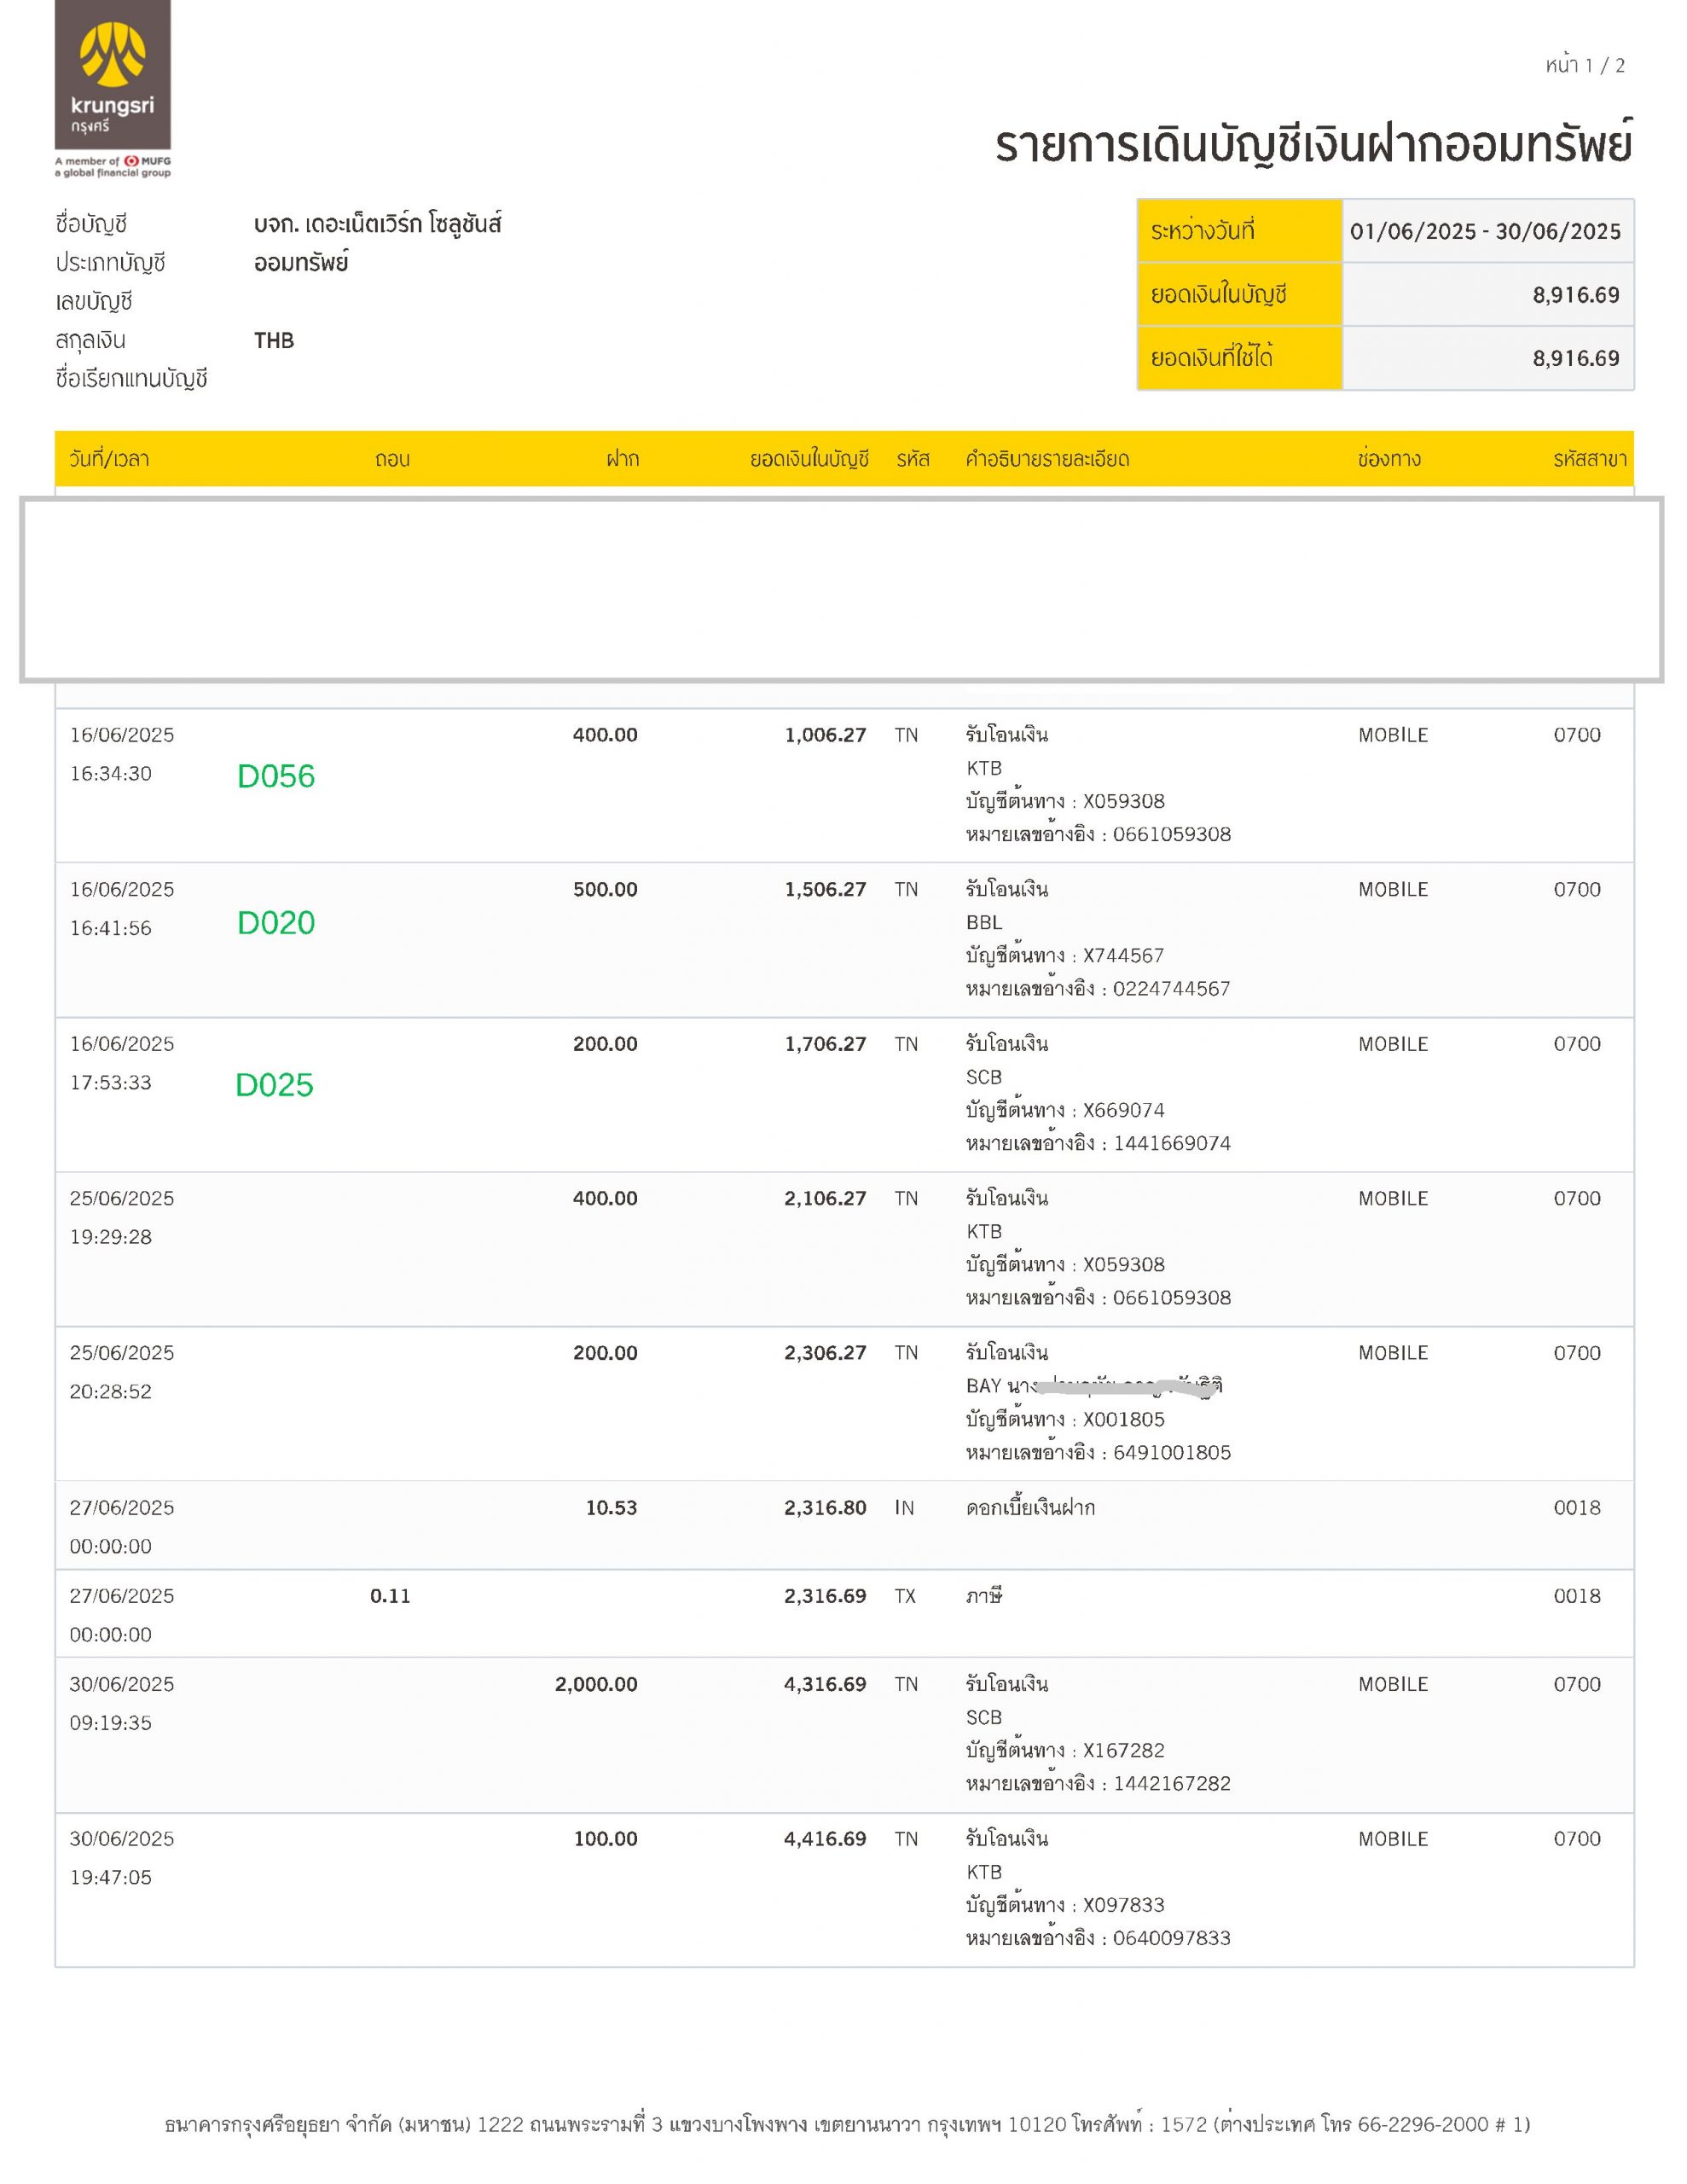Click the bank address footer text

coord(847,2124)
